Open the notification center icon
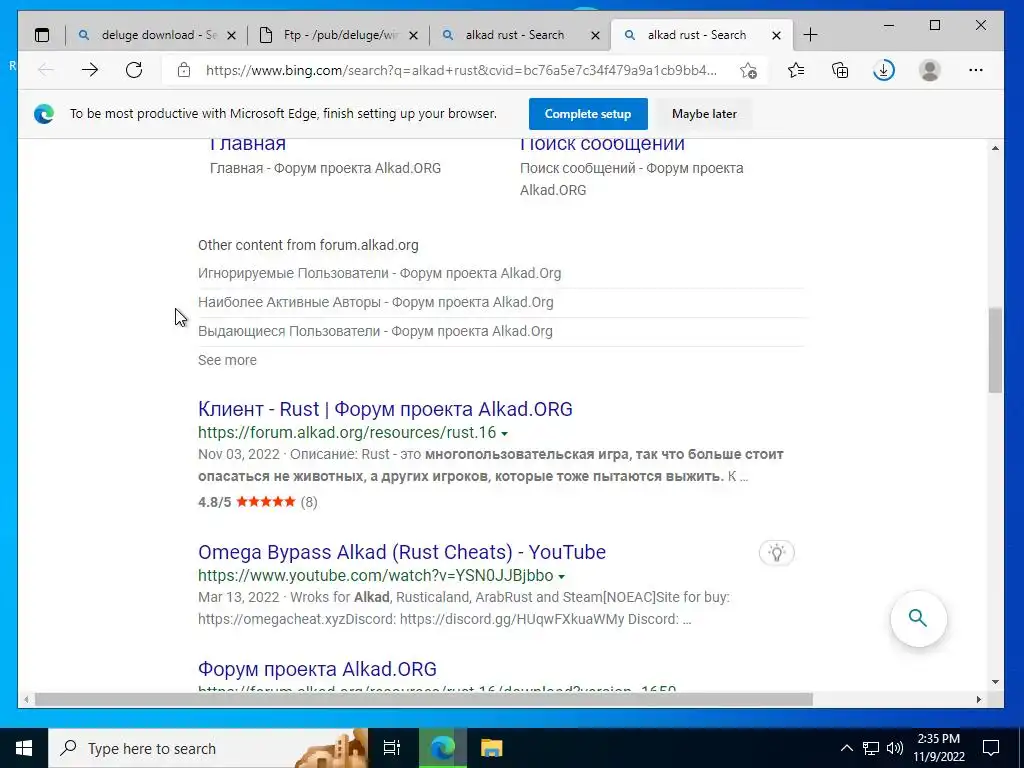This screenshot has width=1024, height=768. coord(991,748)
